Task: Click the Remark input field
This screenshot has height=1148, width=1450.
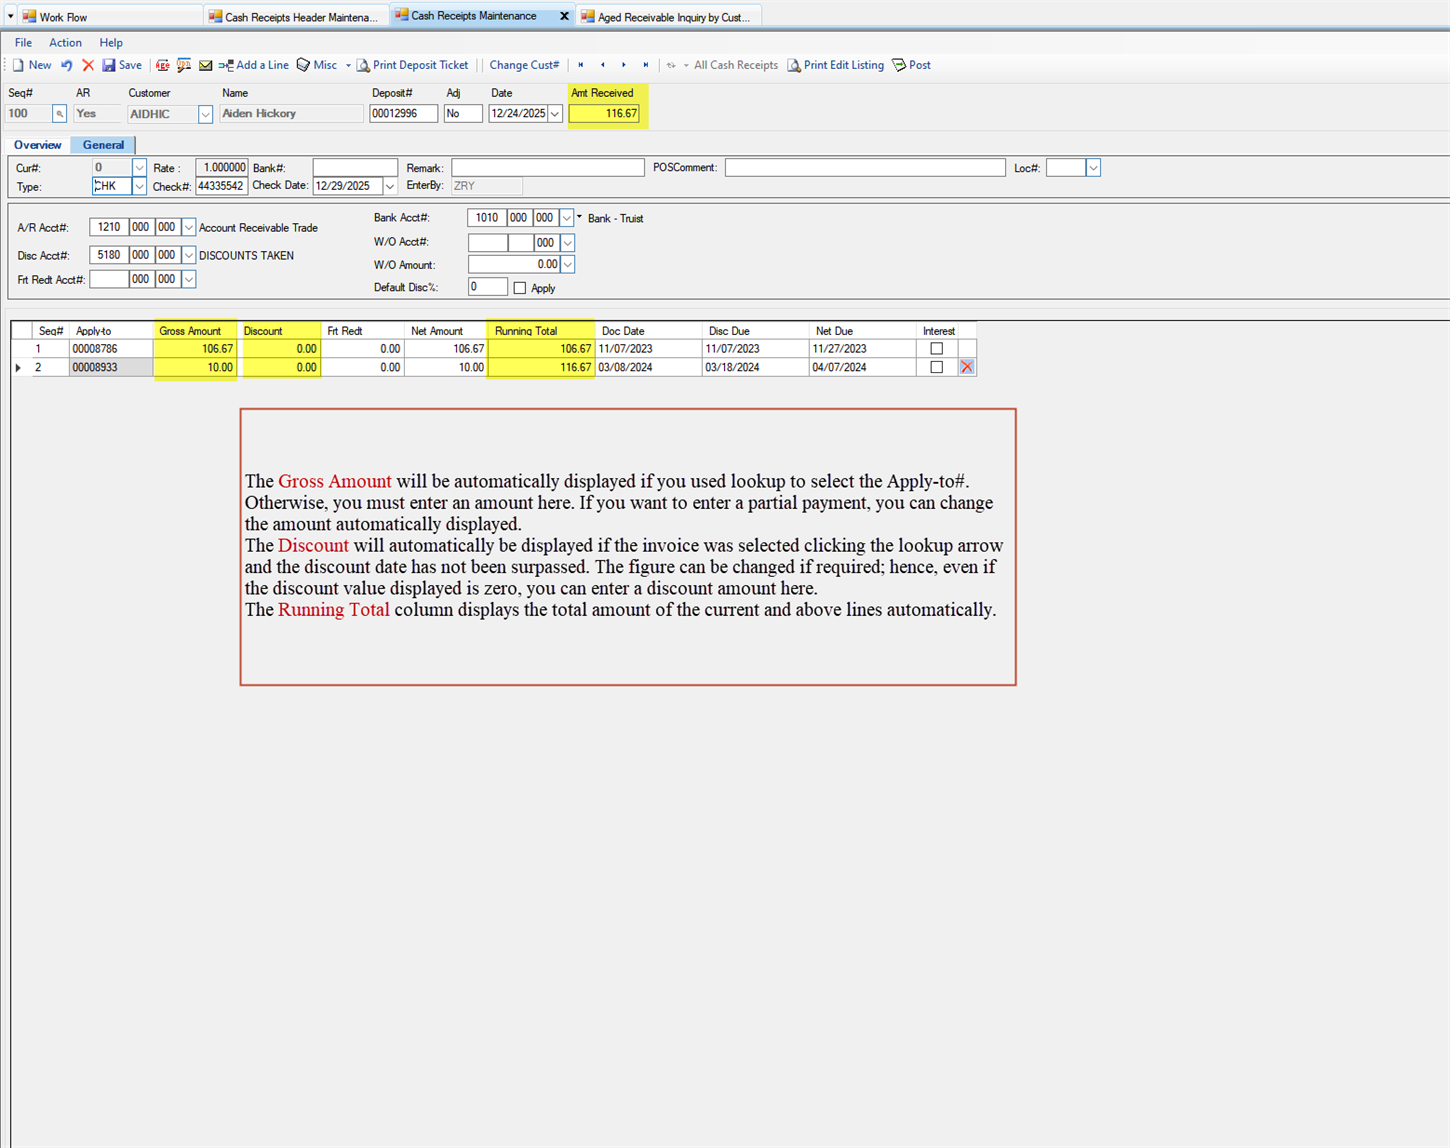Action: pos(547,167)
